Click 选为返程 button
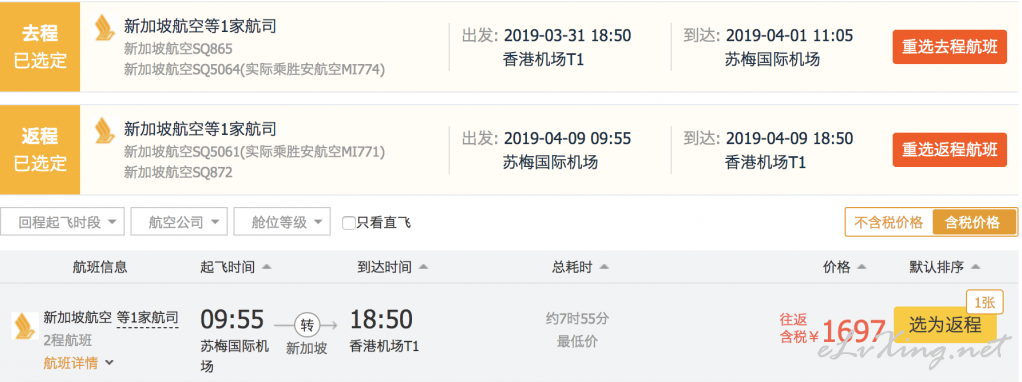Image resolution: width=1022 pixels, height=382 pixels. pyautogui.click(x=945, y=325)
